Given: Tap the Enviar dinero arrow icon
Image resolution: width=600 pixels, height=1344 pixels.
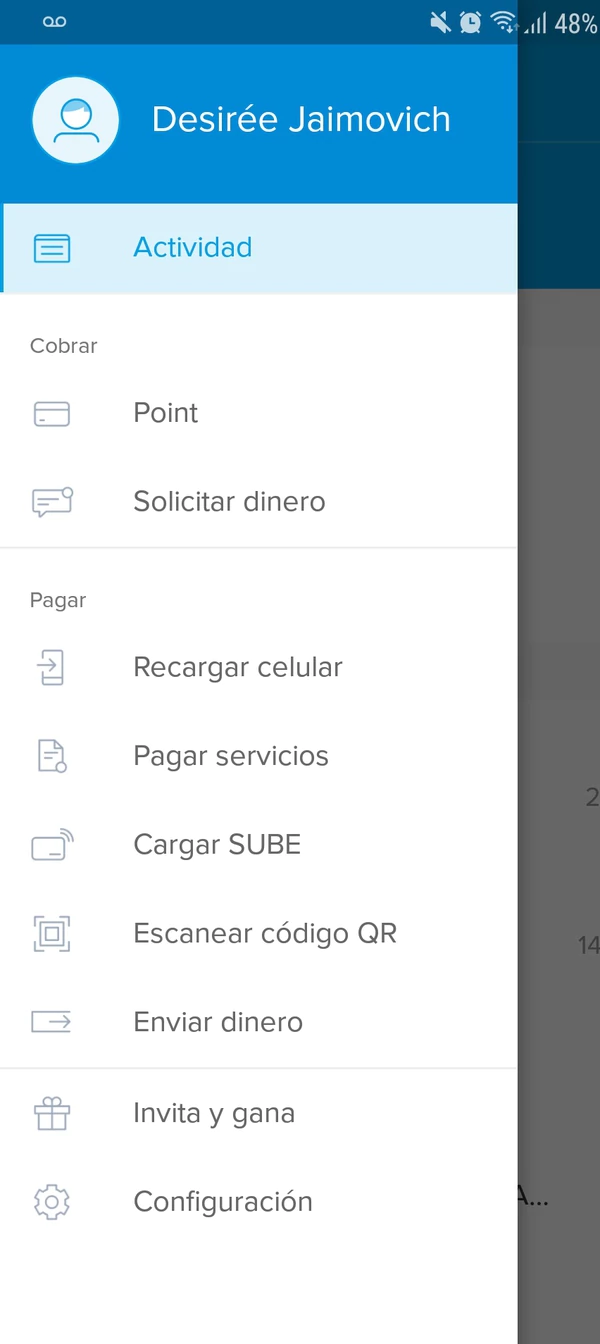Looking at the screenshot, I should click(52, 1022).
